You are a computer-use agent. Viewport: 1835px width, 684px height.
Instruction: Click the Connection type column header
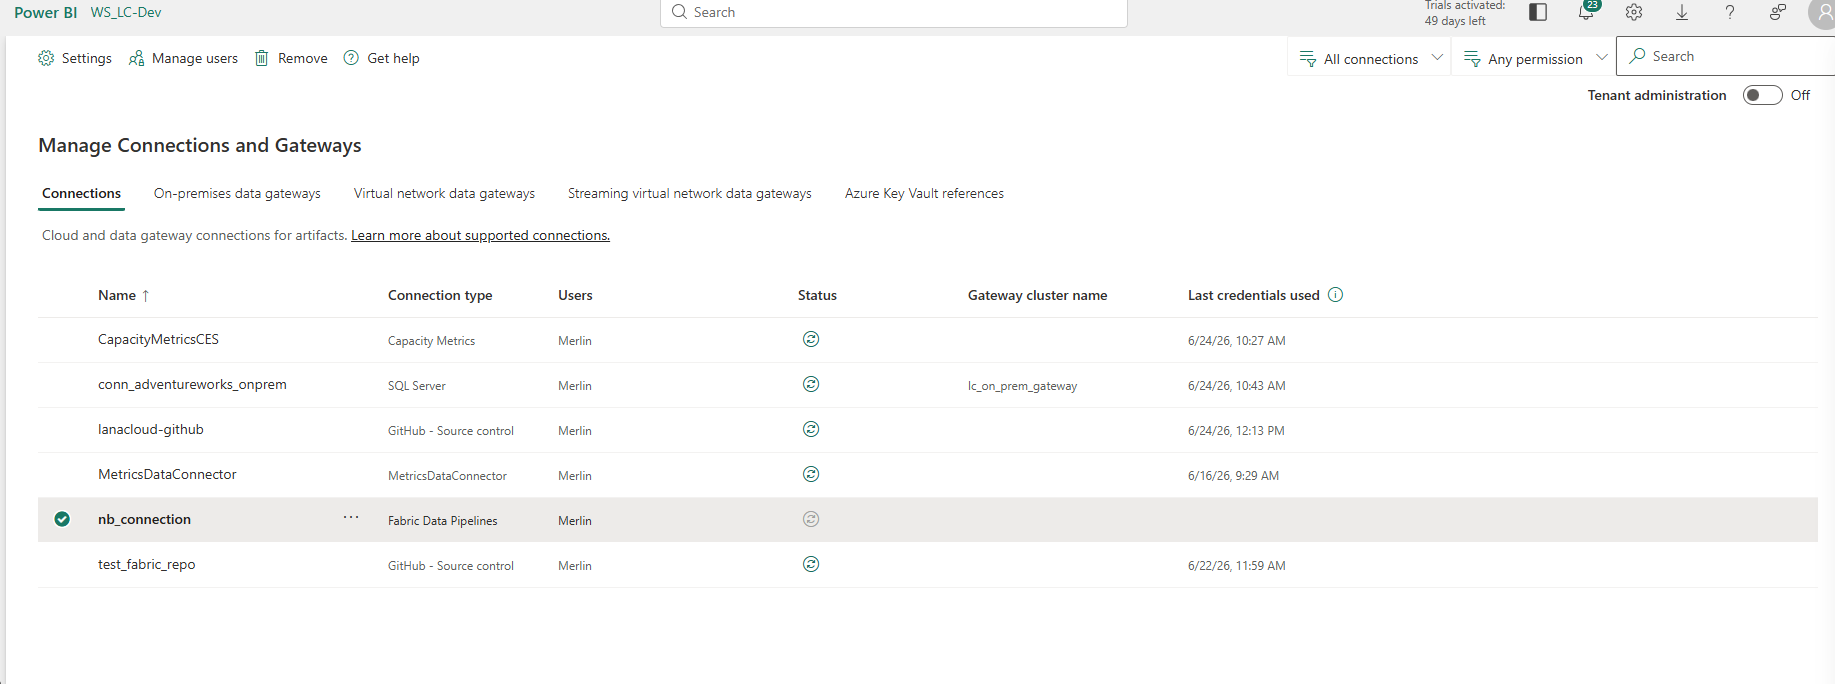click(x=440, y=295)
